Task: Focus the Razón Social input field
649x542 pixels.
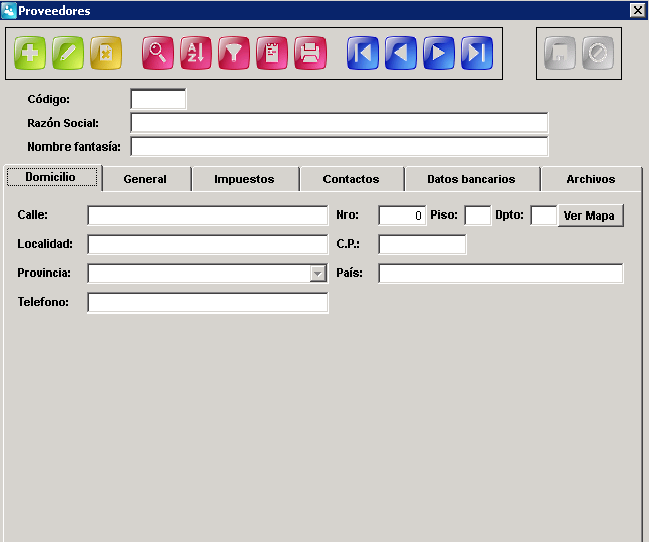Action: click(x=339, y=123)
